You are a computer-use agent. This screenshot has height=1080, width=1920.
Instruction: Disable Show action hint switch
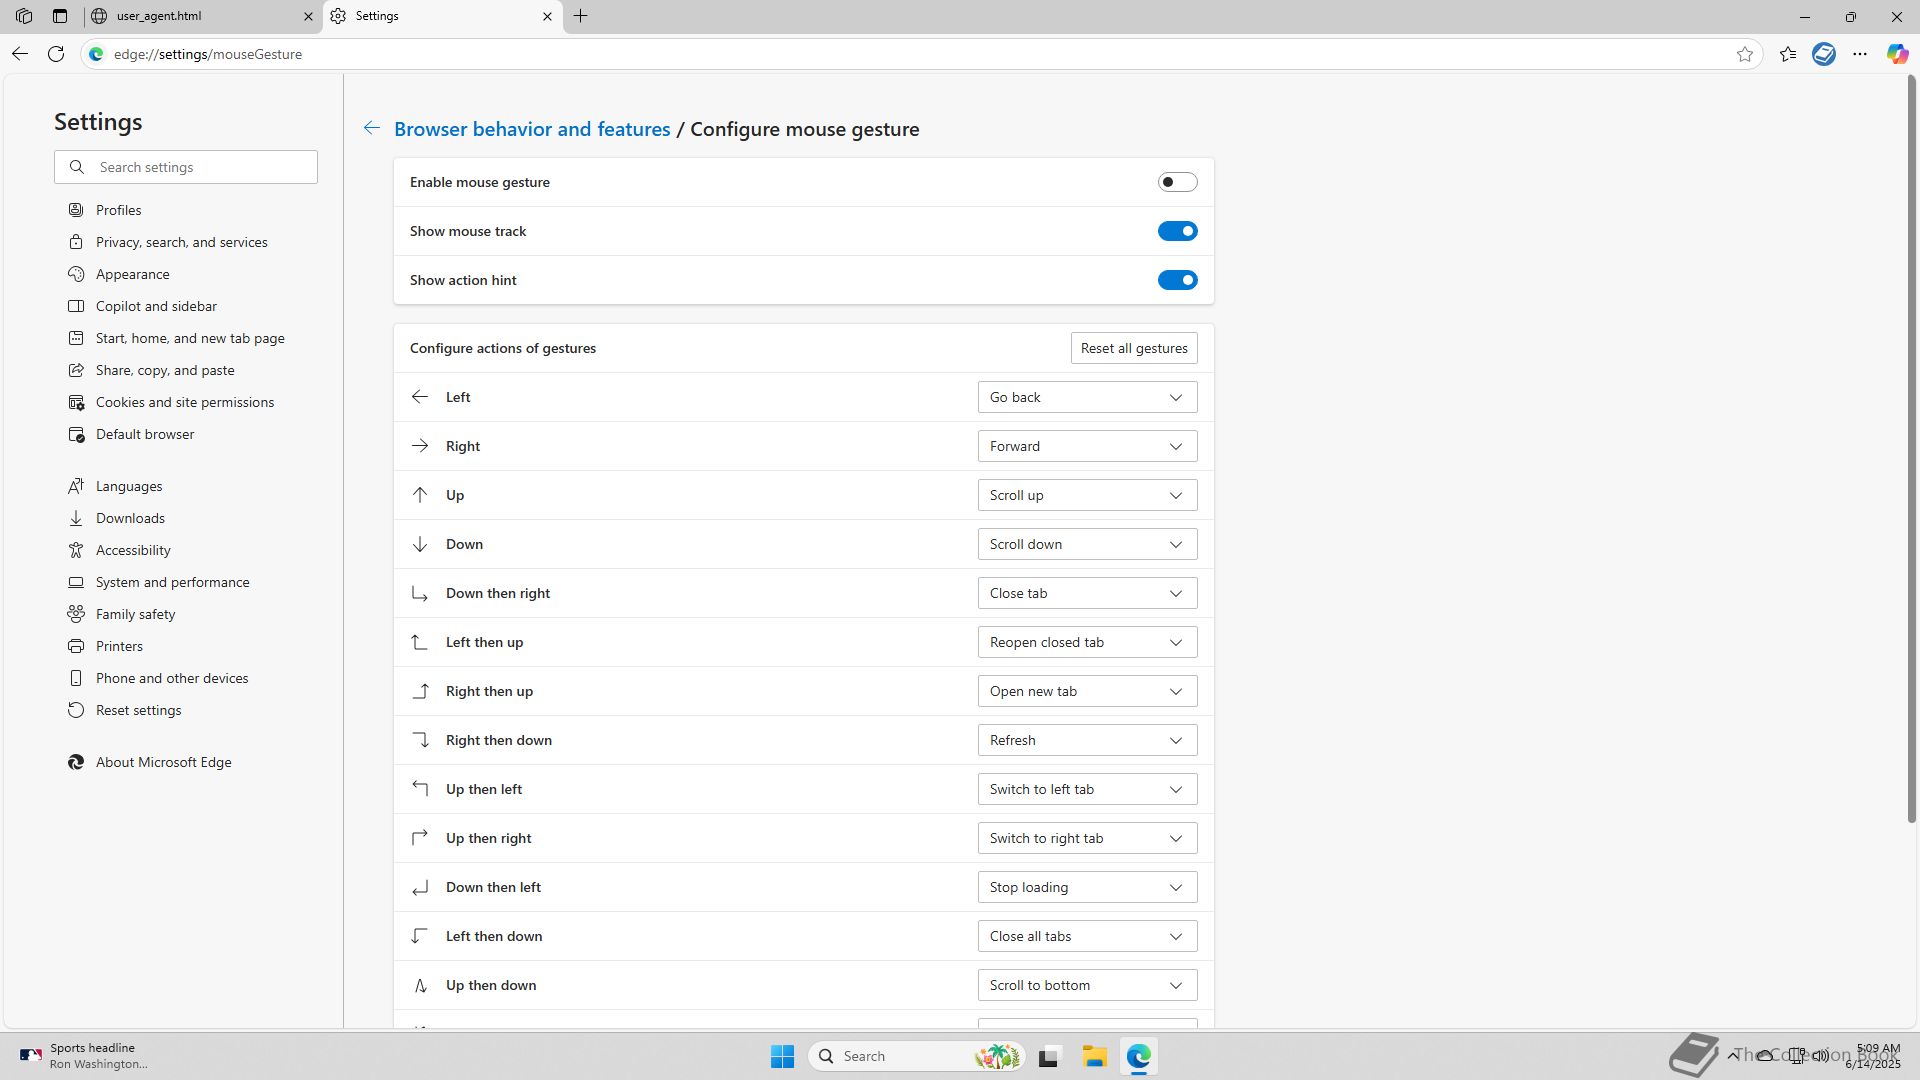[x=1177, y=280]
